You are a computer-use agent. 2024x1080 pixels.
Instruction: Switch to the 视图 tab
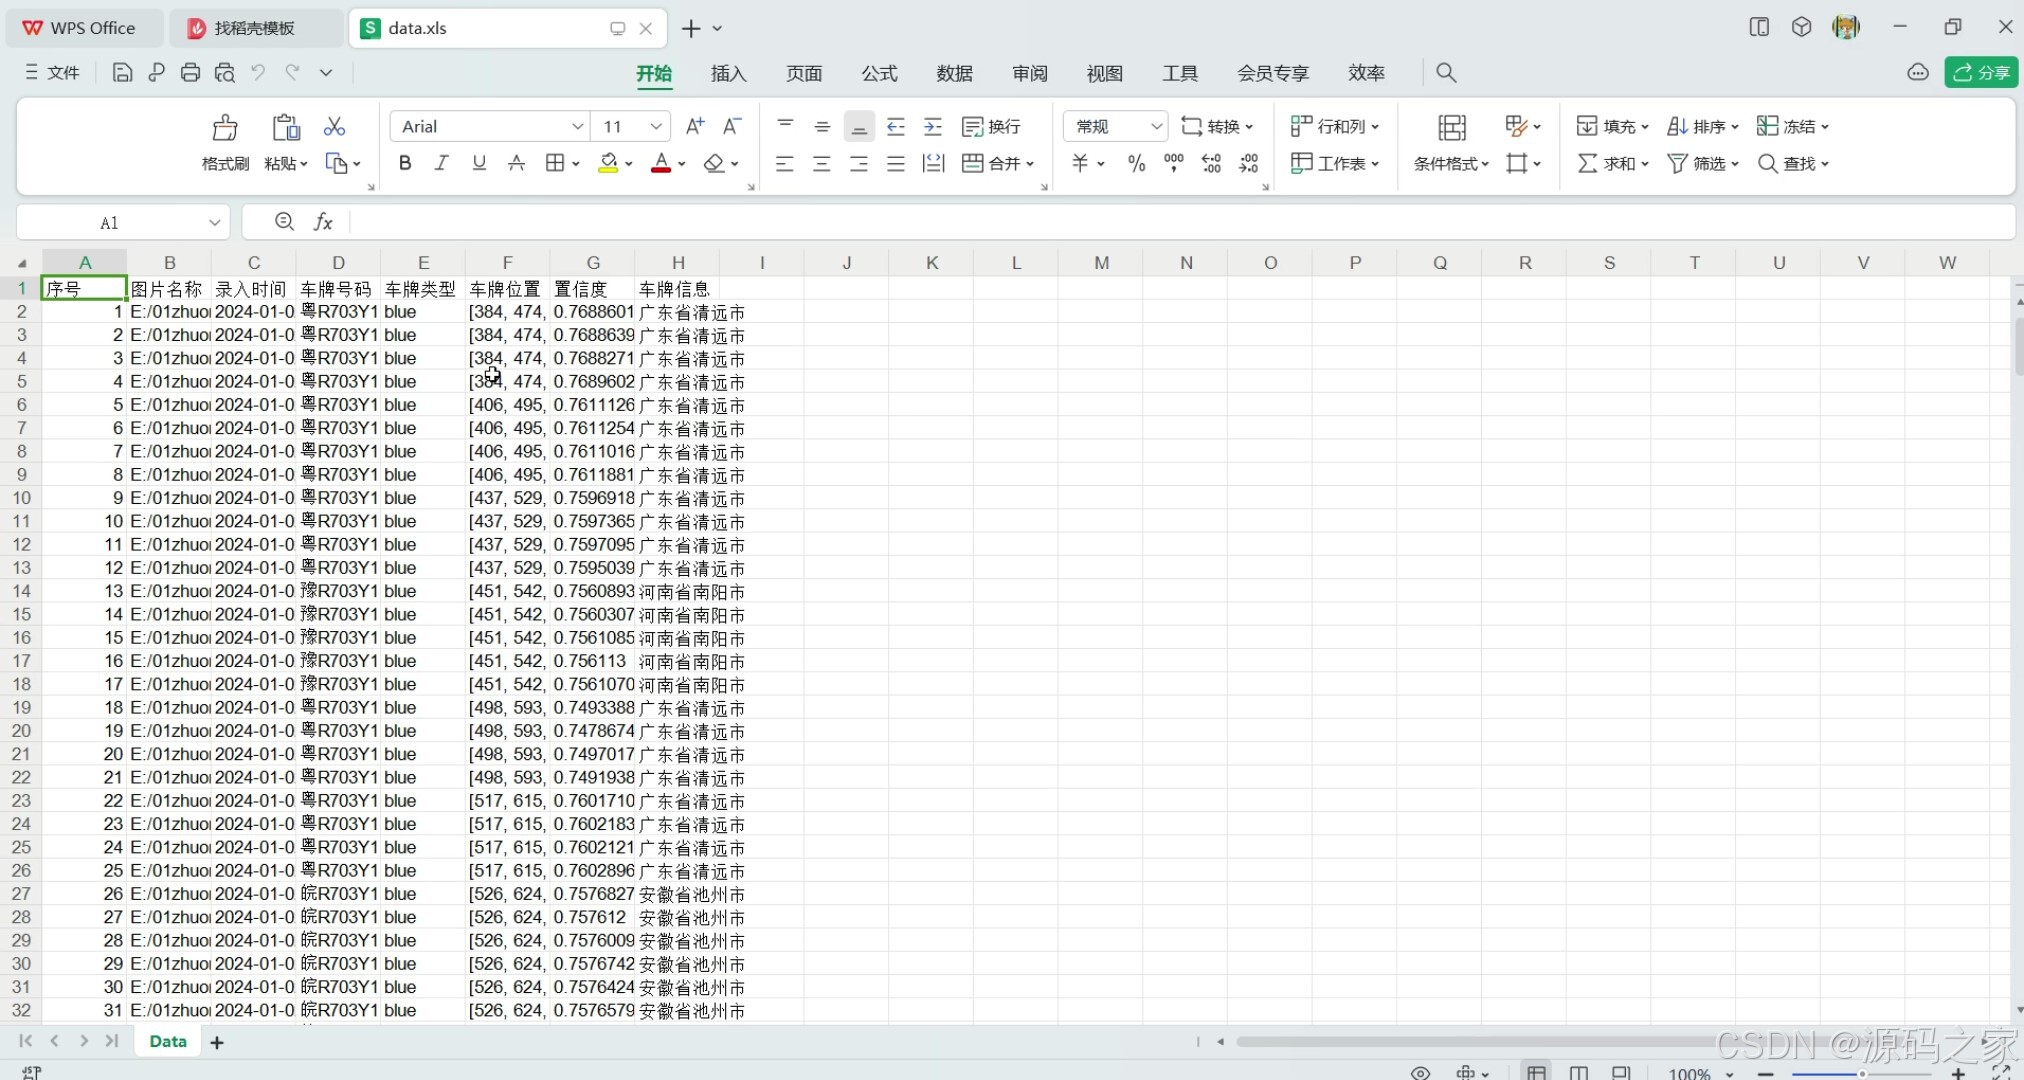coord(1104,73)
